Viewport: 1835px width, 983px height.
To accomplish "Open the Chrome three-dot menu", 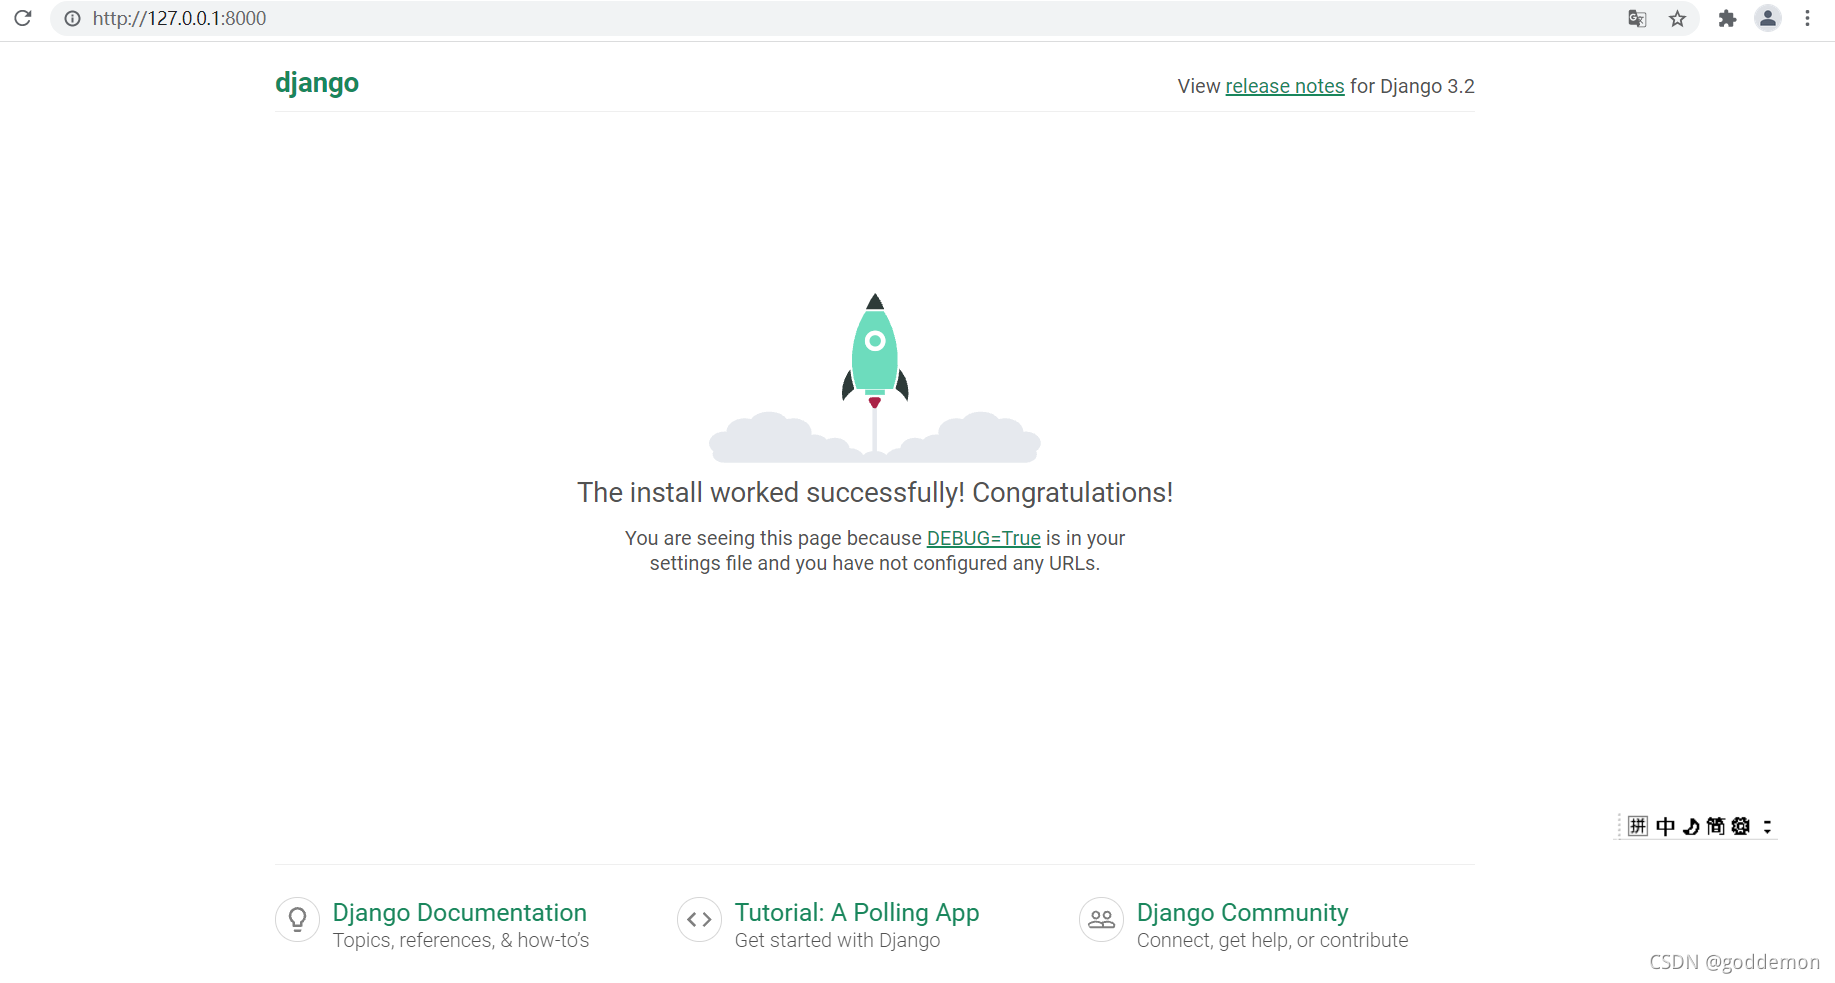I will pyautogui.click(x=1807, y=18).
